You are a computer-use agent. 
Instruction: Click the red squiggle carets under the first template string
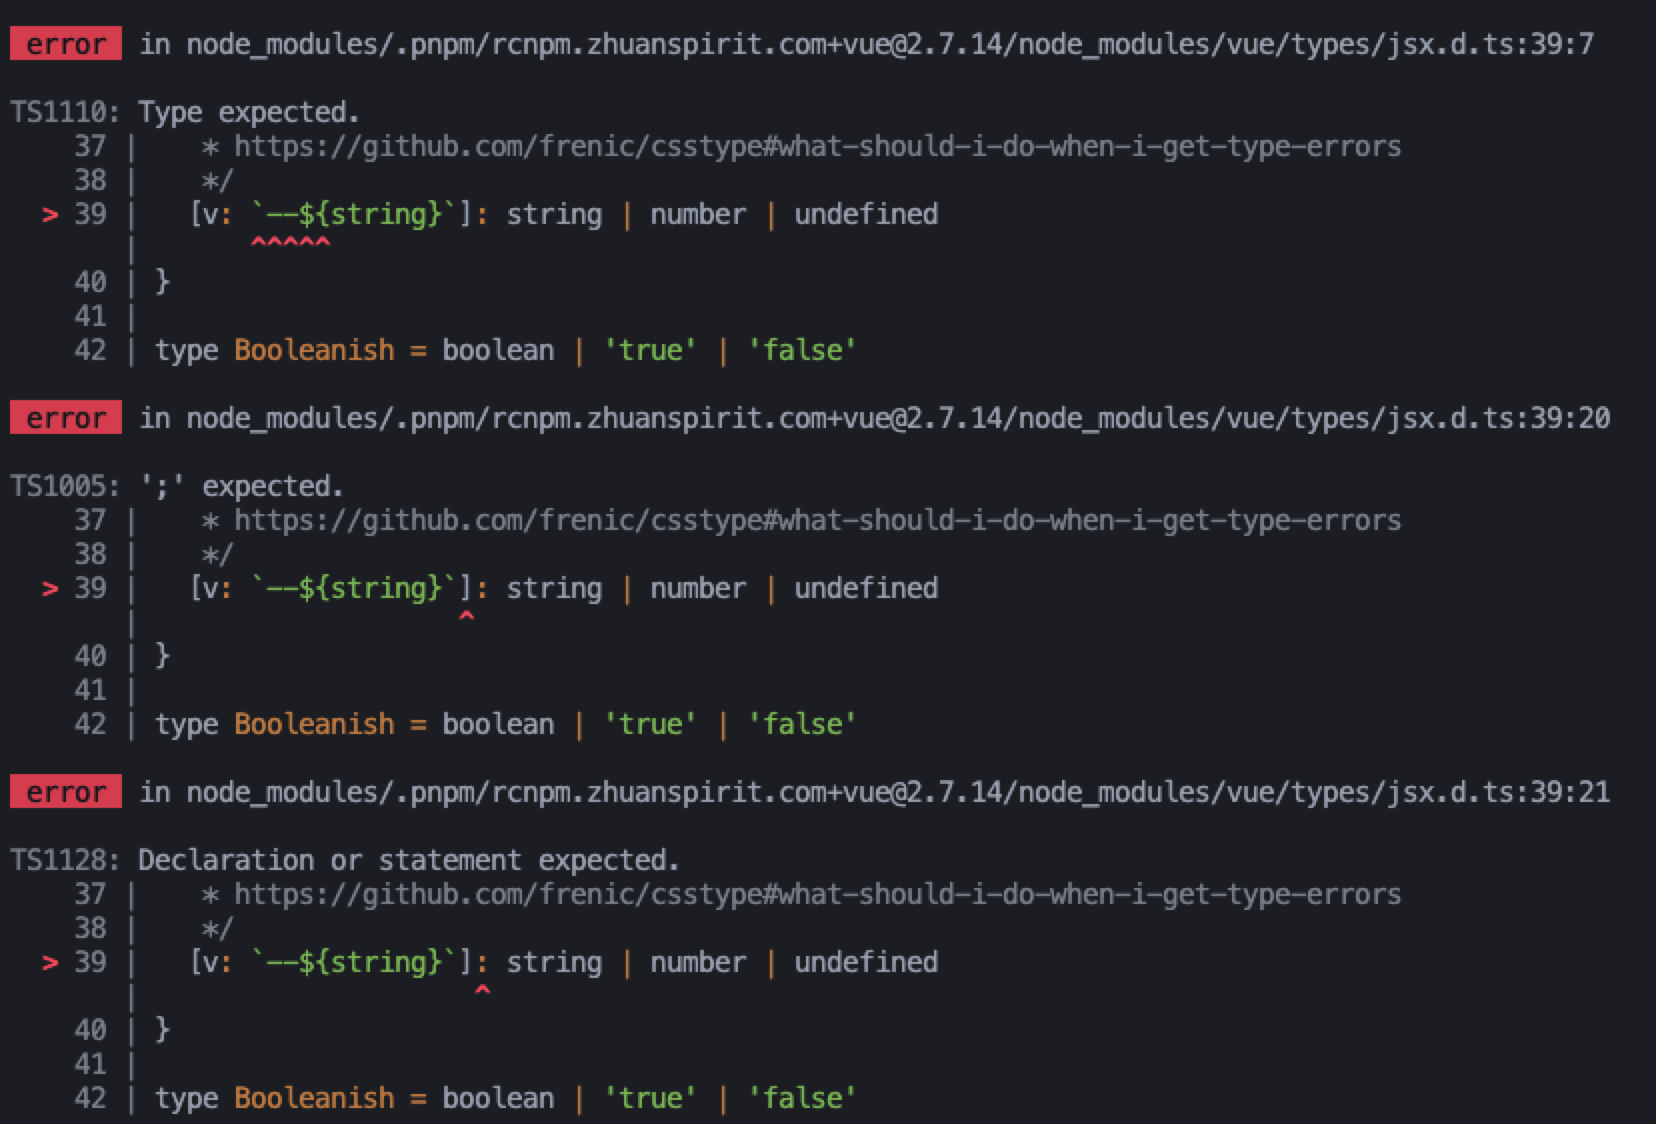[x=290, y=243]
